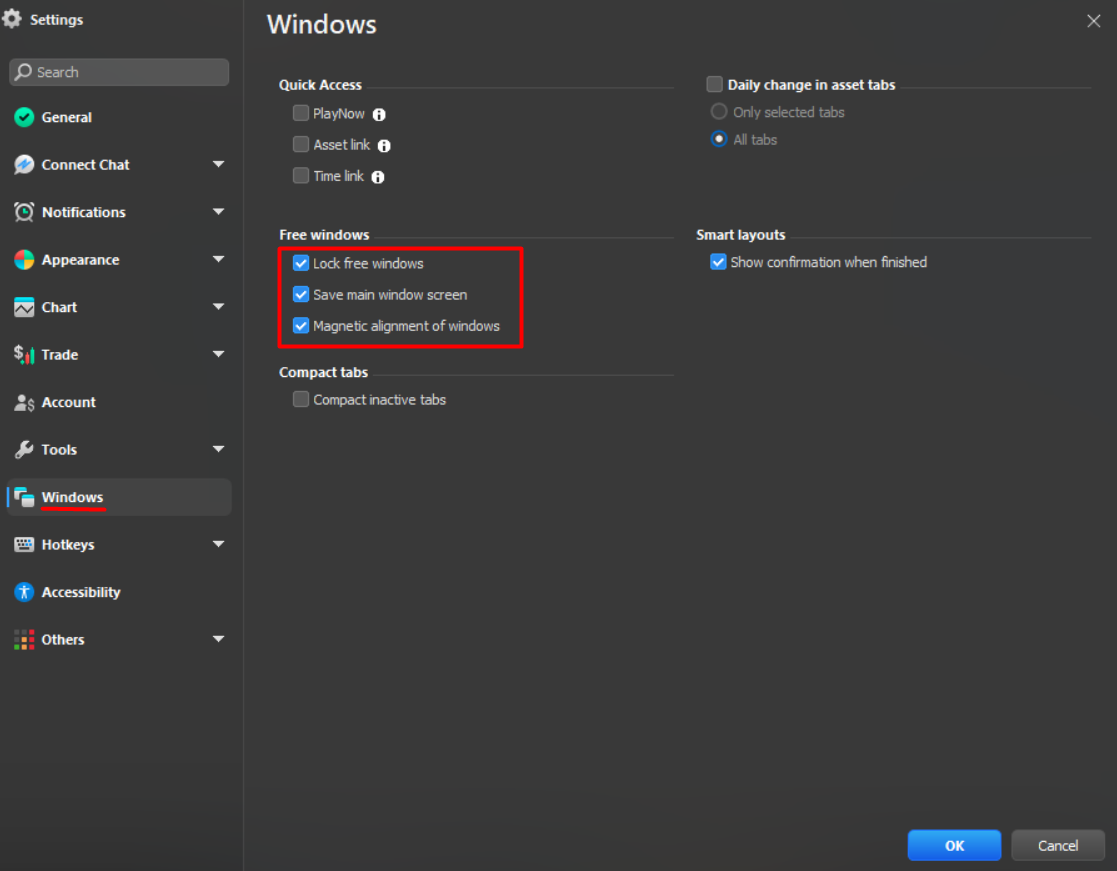Expand the Chart section arrow
The height and width of the screenshot is (871, 1117).
coord(218,307)
